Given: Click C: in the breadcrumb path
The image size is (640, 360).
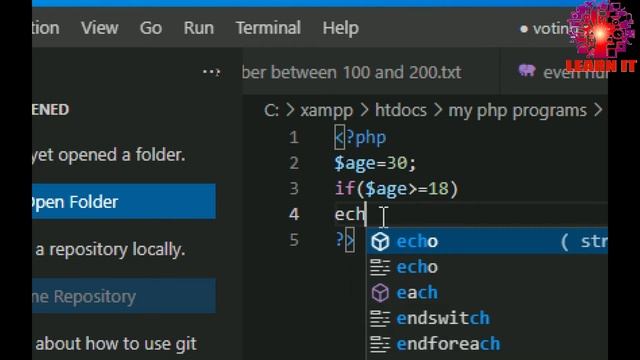Looking at the screenshot, I should pyautogui.click(x=271, y=110).
